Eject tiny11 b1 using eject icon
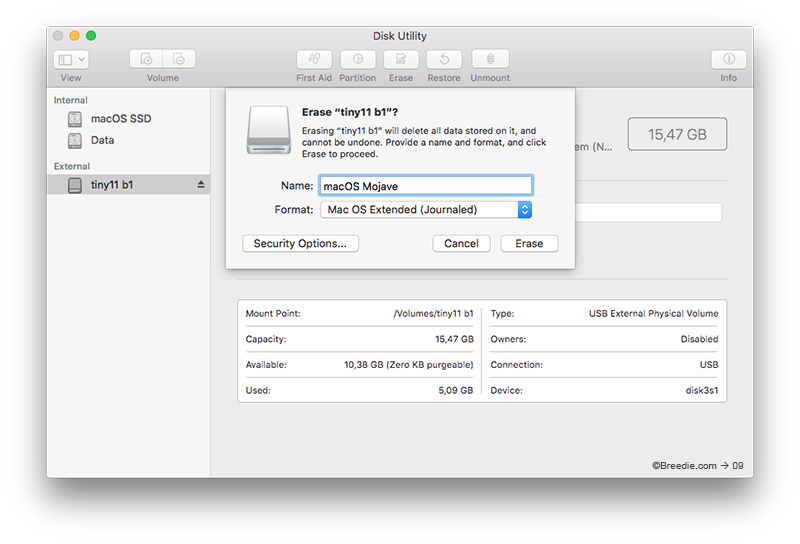800x544 pixels. [201, 185]
